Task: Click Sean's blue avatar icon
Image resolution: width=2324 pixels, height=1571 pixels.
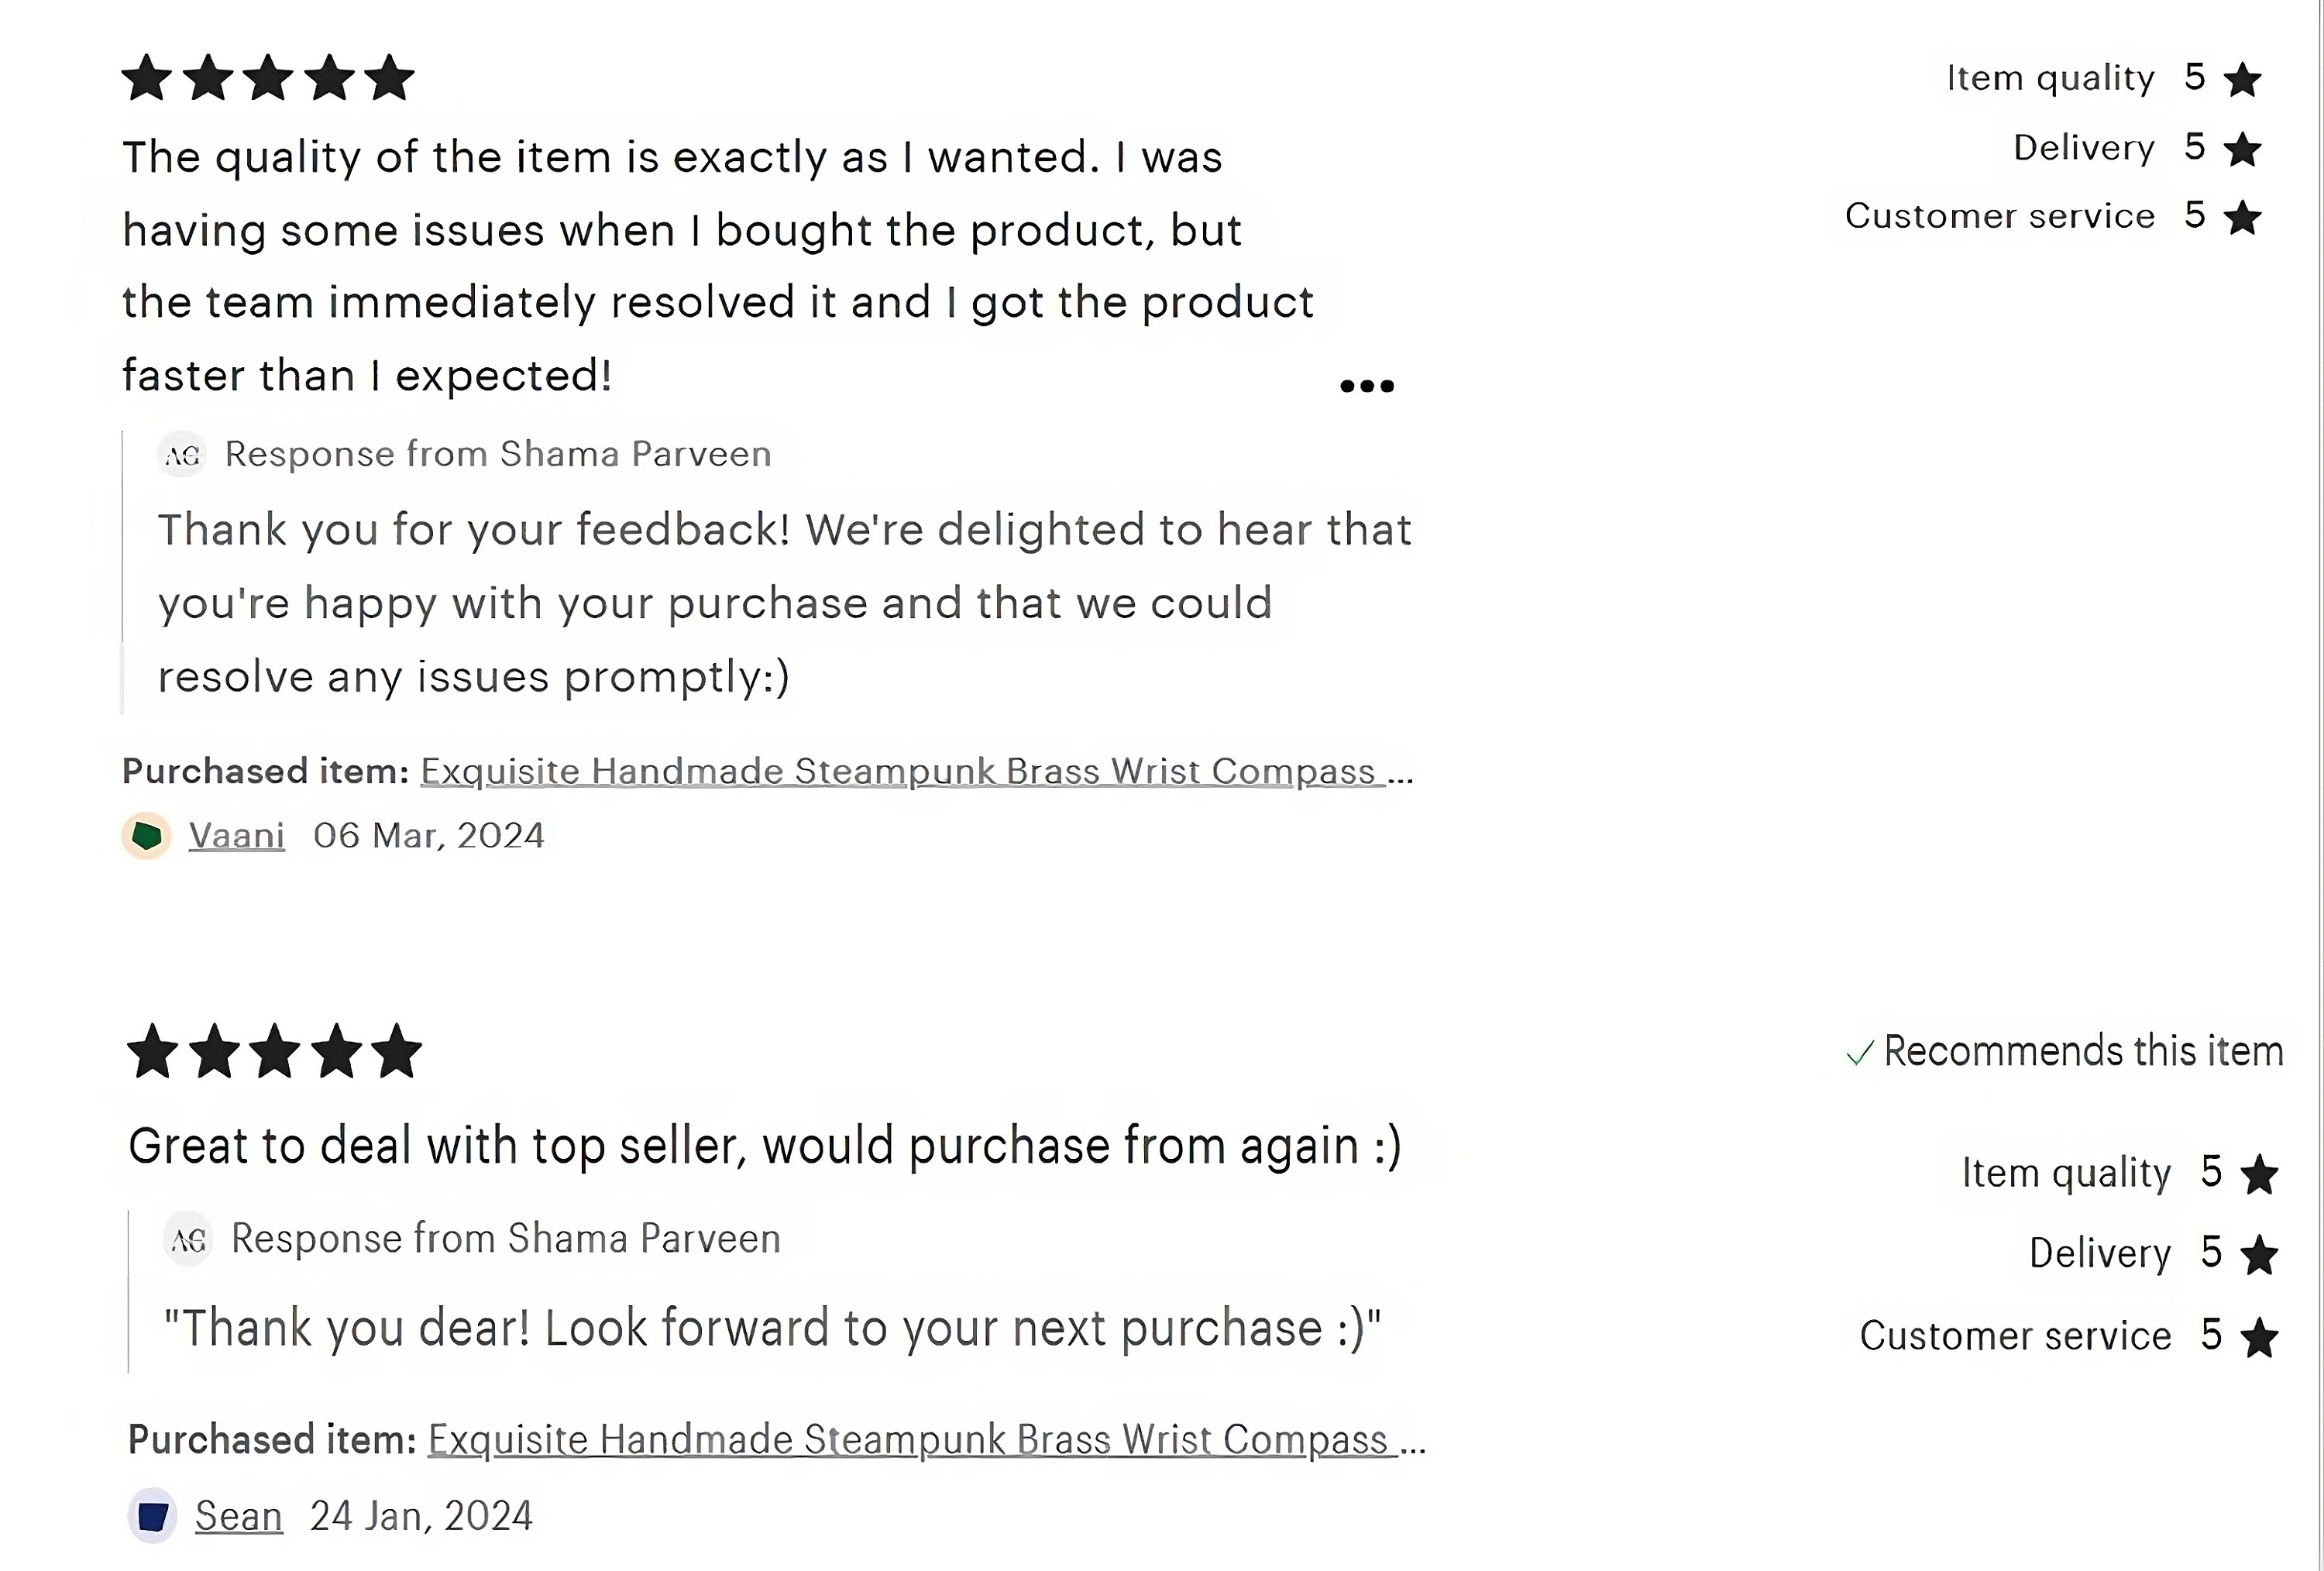Action: 153,1516
